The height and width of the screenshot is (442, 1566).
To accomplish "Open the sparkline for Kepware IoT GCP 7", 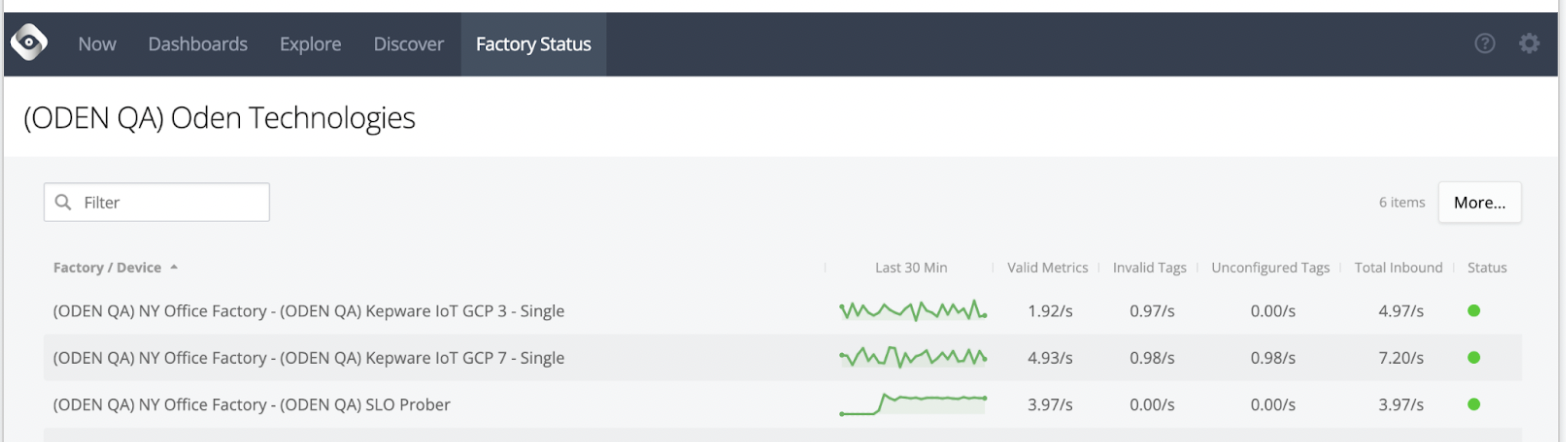I will pyautogui.click(x=913, y=356).
